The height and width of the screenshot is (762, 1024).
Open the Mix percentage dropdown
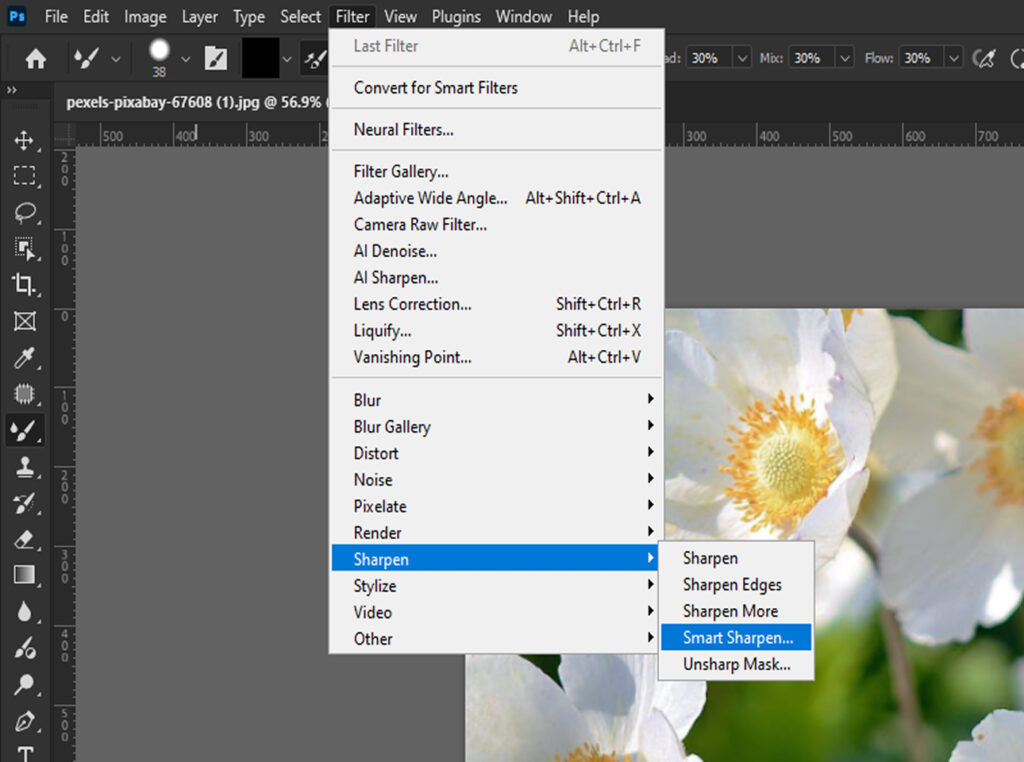click(843, 59)
